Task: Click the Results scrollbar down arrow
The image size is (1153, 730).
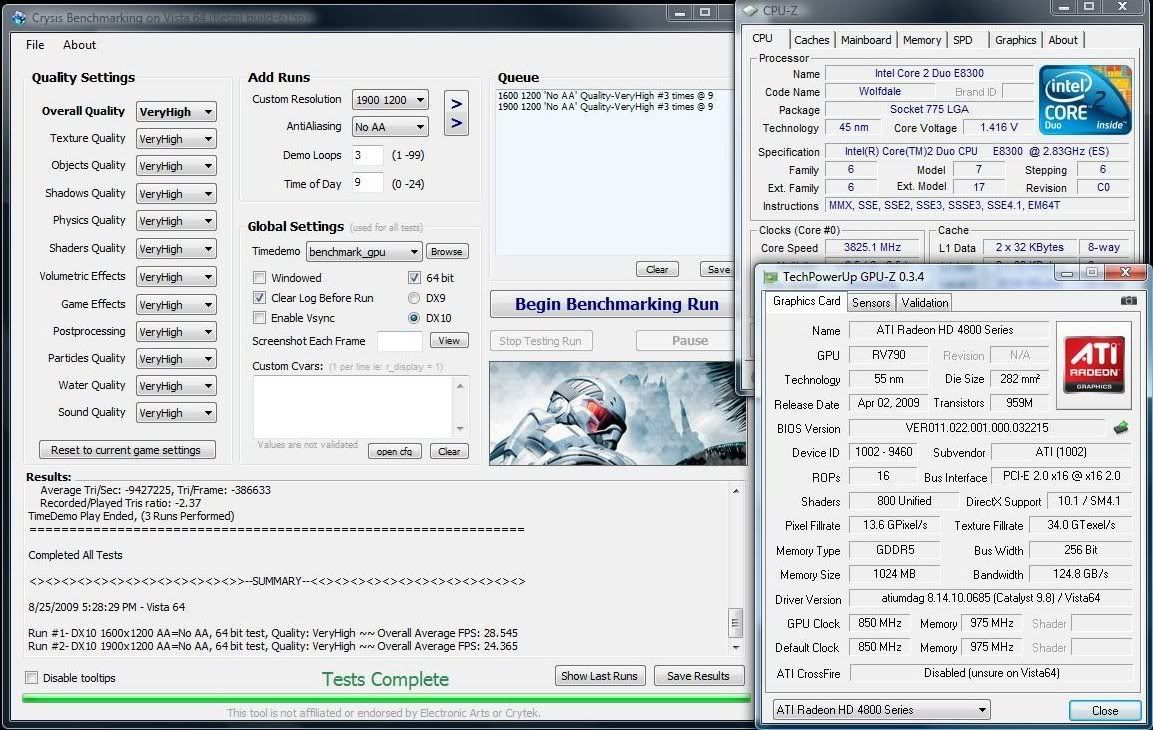Action: pos(735,647)
